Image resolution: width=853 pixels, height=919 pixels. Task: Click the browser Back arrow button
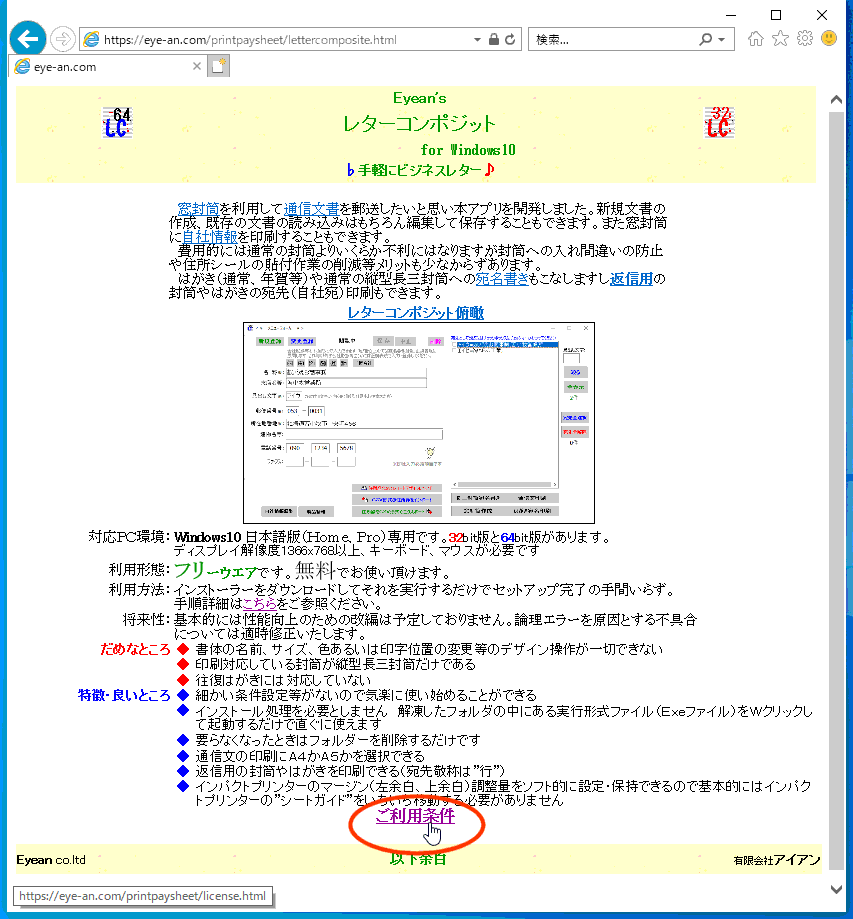pyautogui.click(x=28, y=39)
